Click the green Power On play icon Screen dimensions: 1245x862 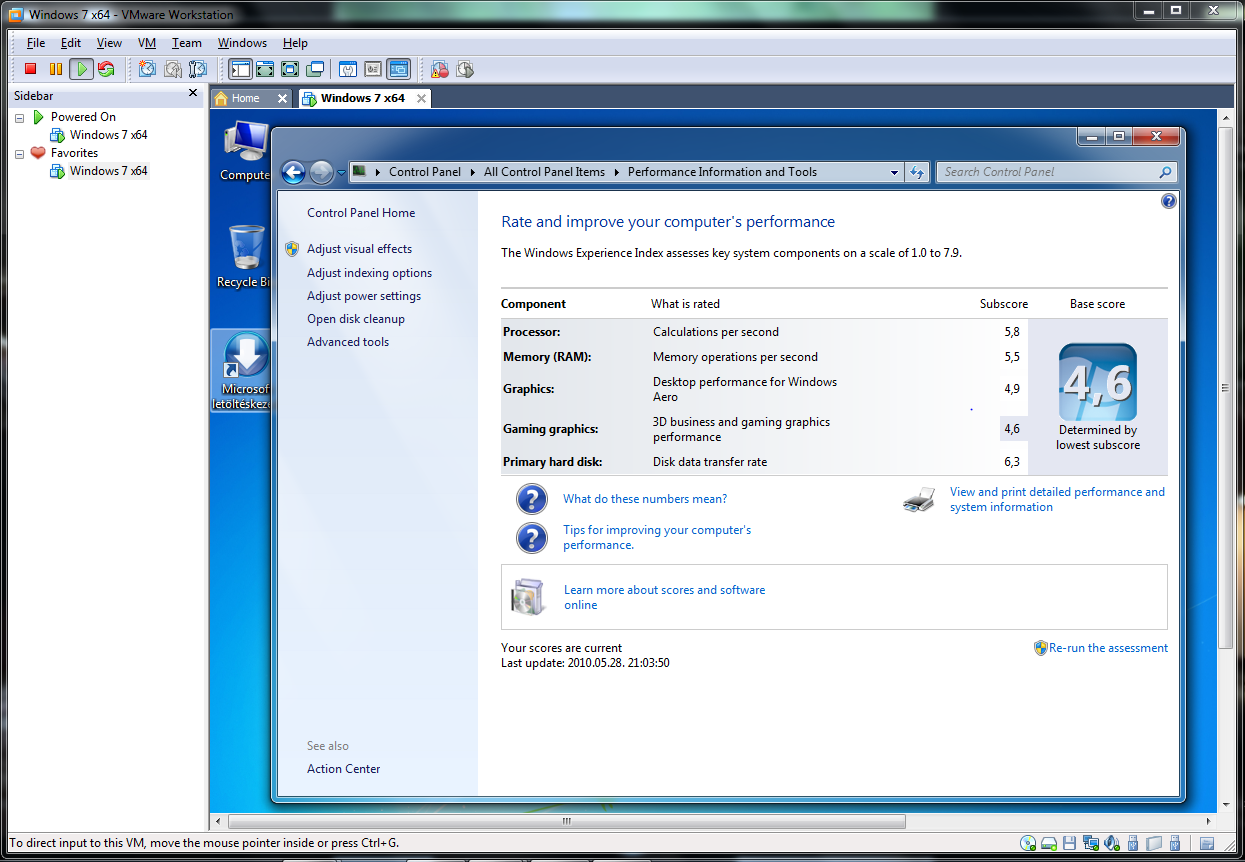[x=81, y=69]
